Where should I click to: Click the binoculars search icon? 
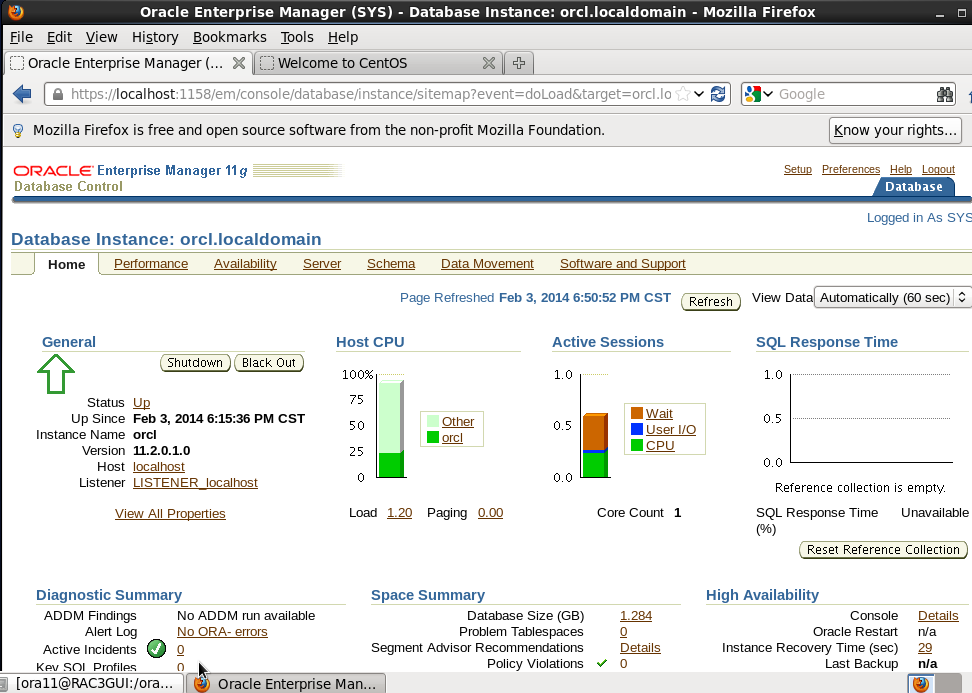coord(945,94)
